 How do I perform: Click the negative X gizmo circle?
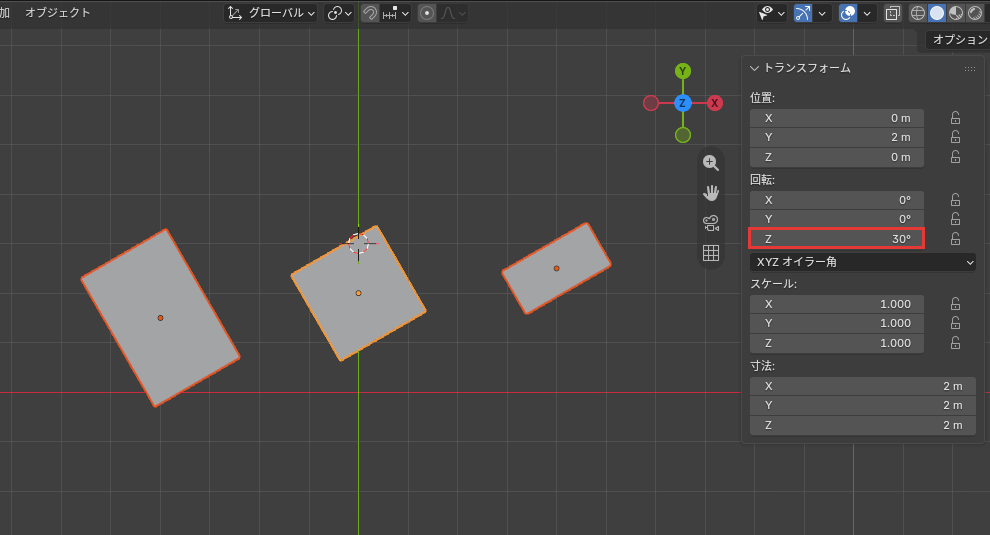[x=651, y=103]
